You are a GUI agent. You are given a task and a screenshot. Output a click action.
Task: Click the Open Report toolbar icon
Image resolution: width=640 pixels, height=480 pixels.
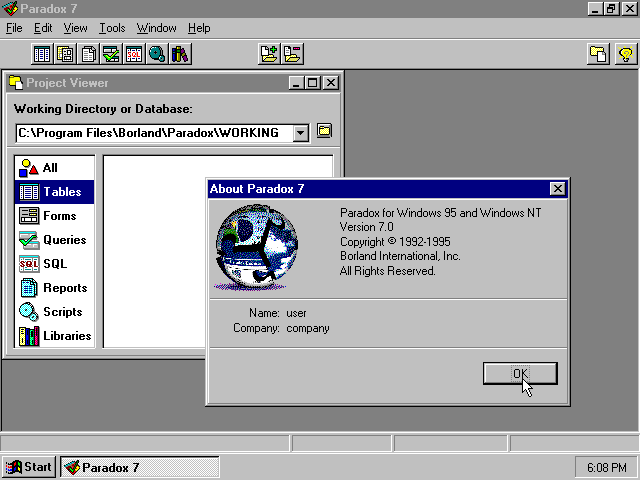coord(88,54)
